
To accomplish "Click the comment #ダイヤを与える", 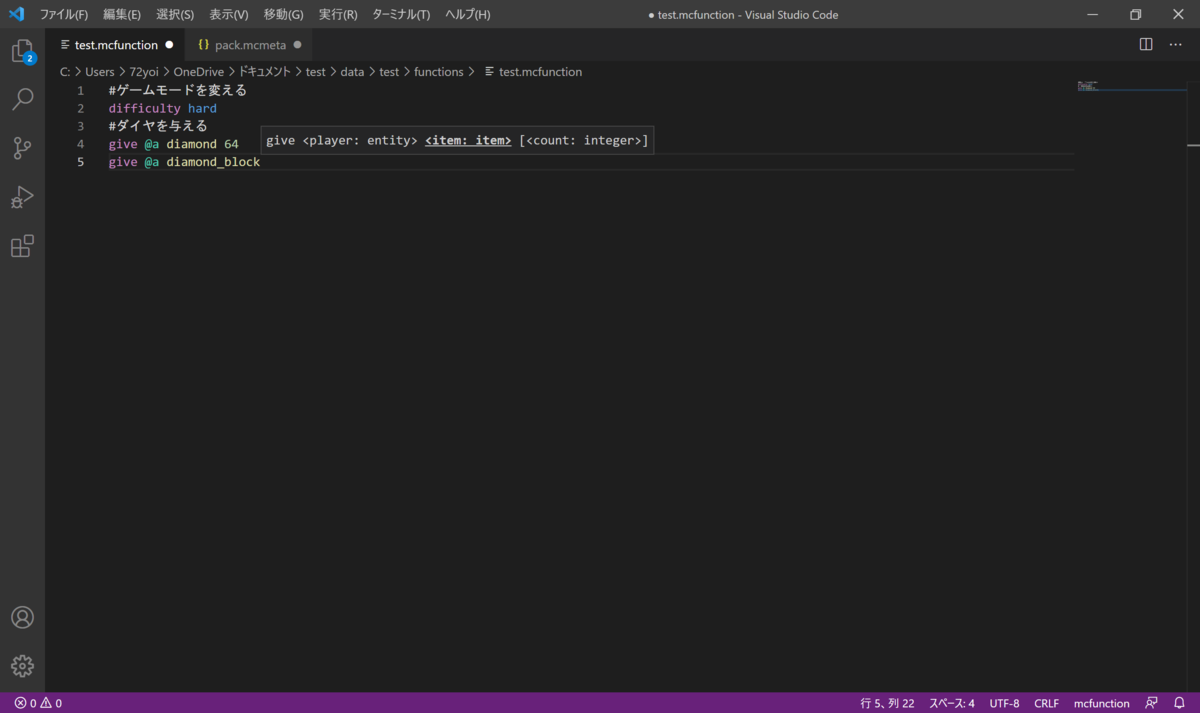I will [158, 126].
